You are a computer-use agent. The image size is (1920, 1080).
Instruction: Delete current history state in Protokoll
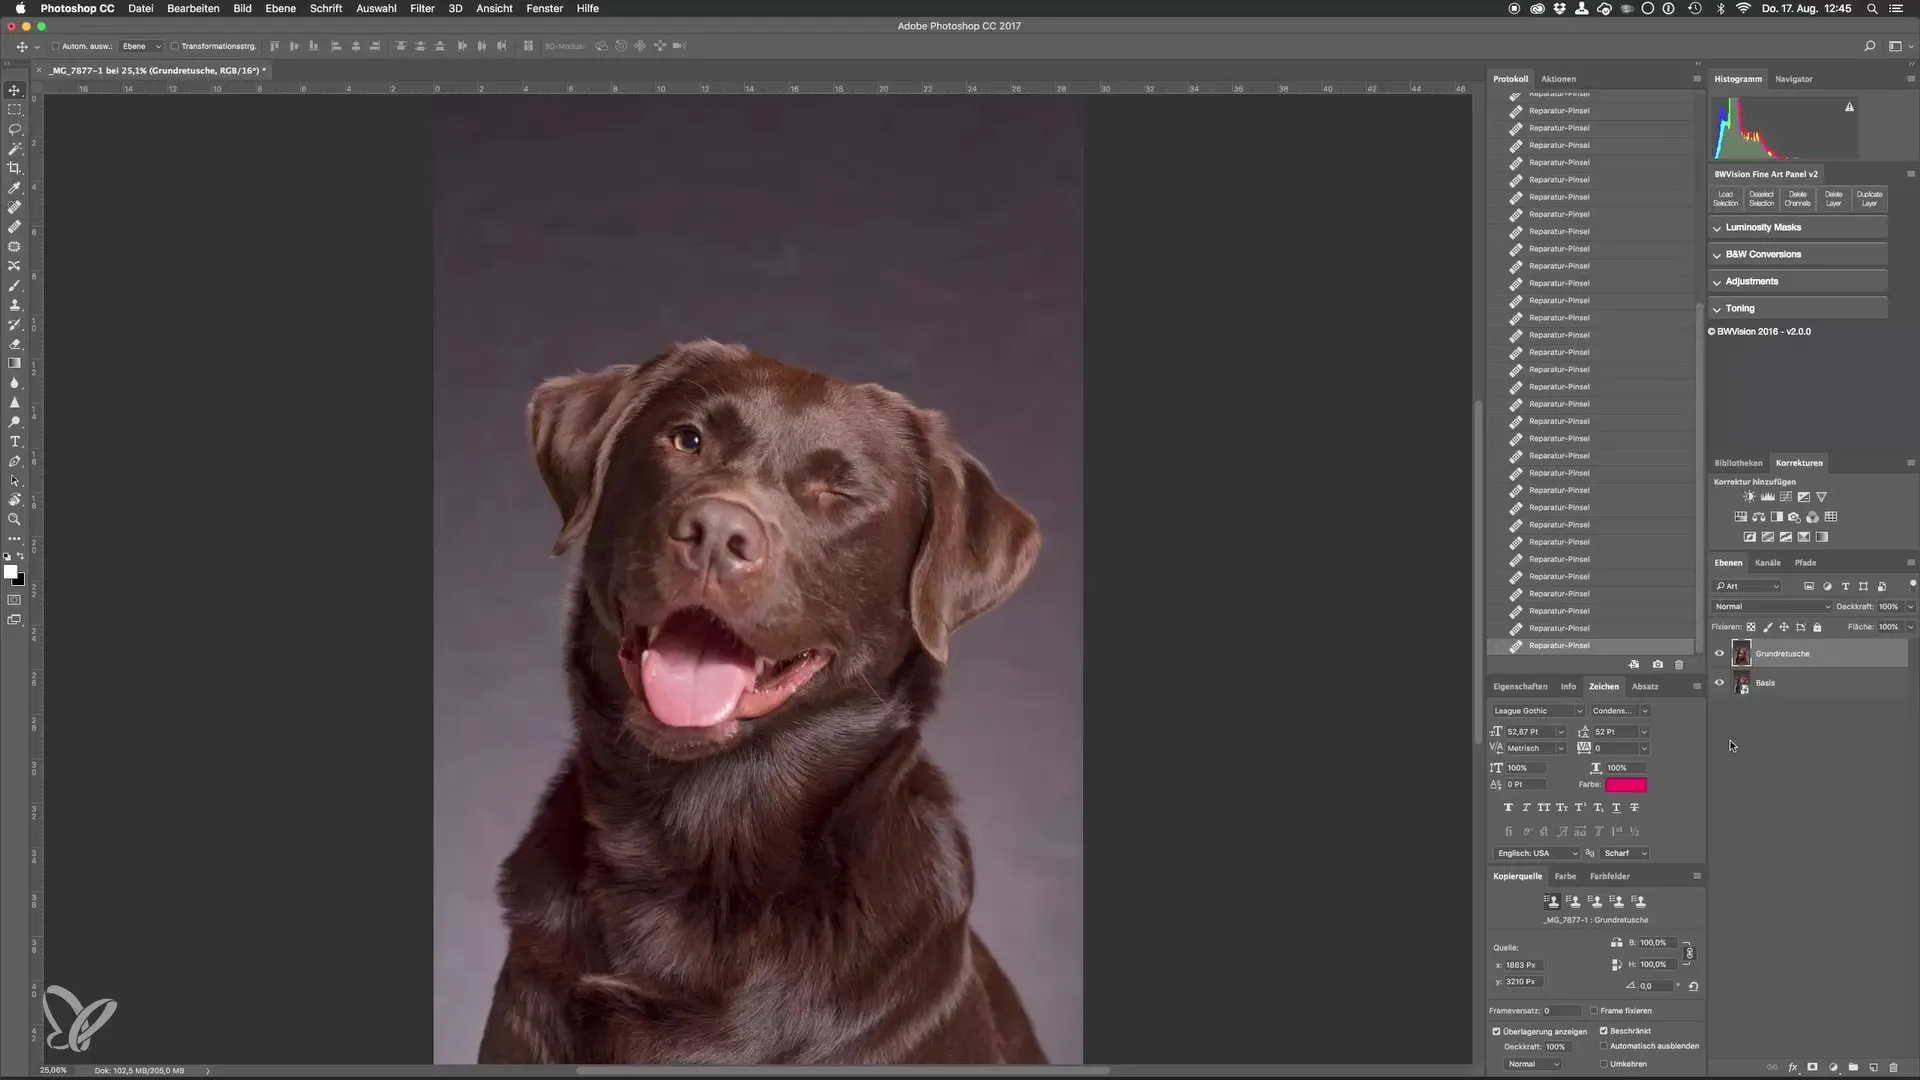[1679, 664]
